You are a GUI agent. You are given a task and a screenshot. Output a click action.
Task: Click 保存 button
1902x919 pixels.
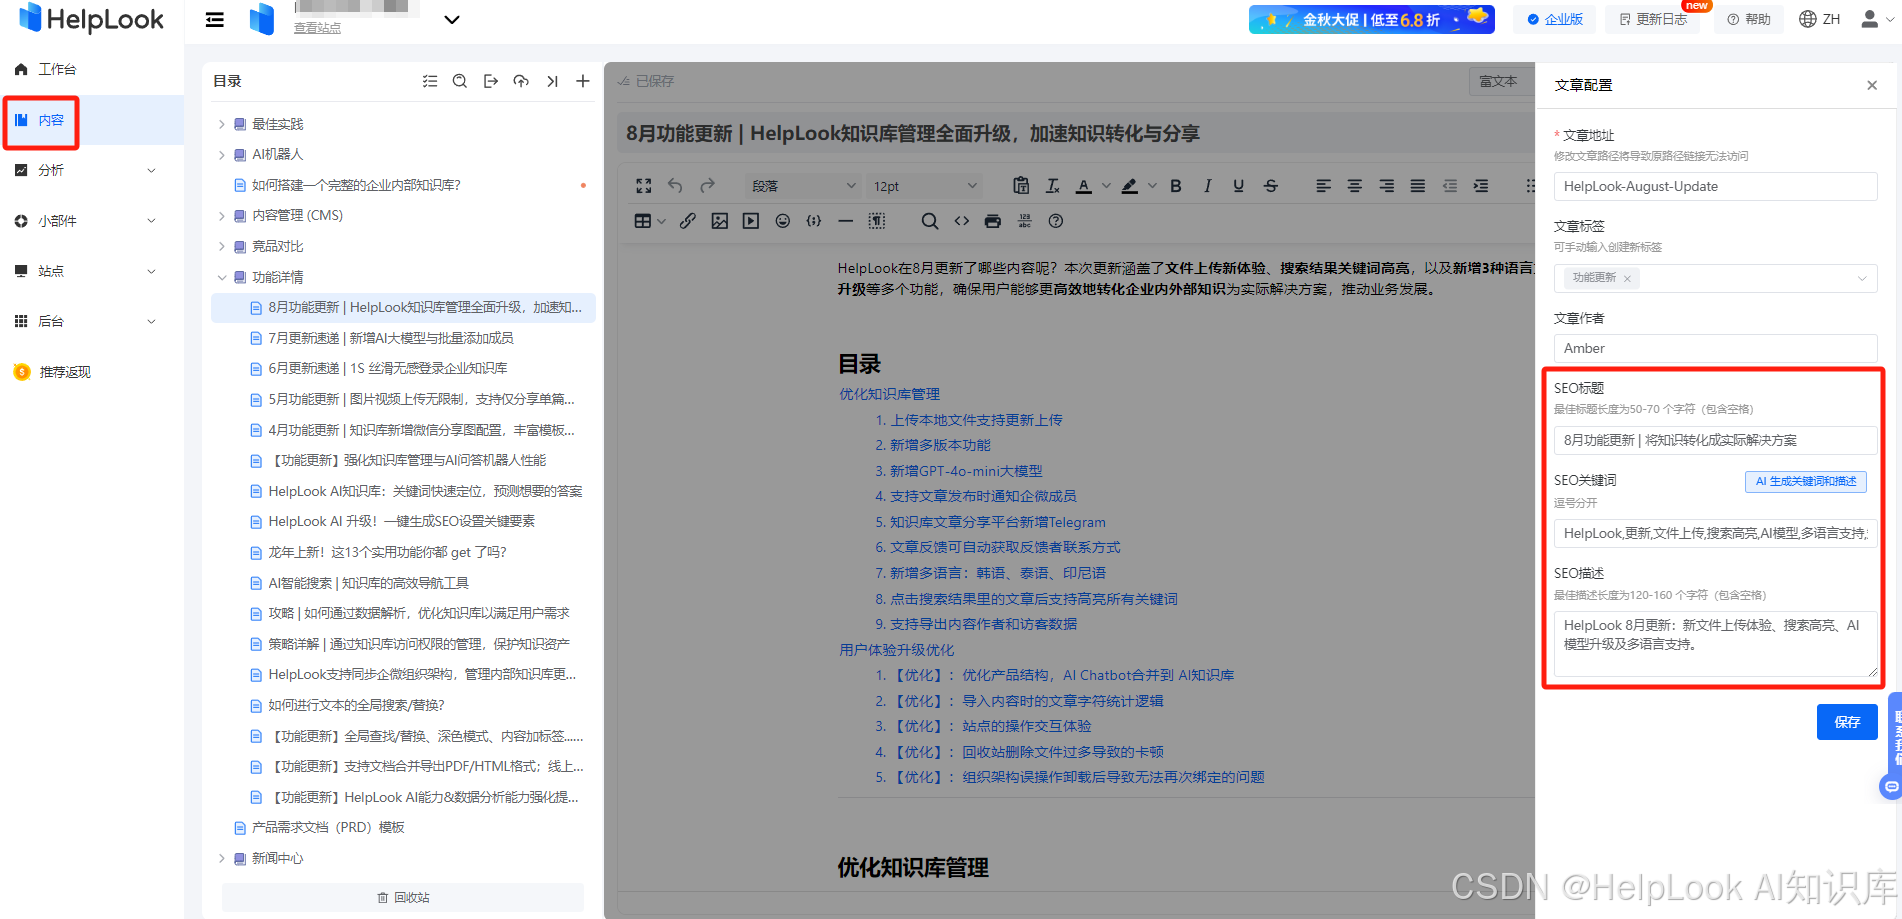coord(1847,721)
